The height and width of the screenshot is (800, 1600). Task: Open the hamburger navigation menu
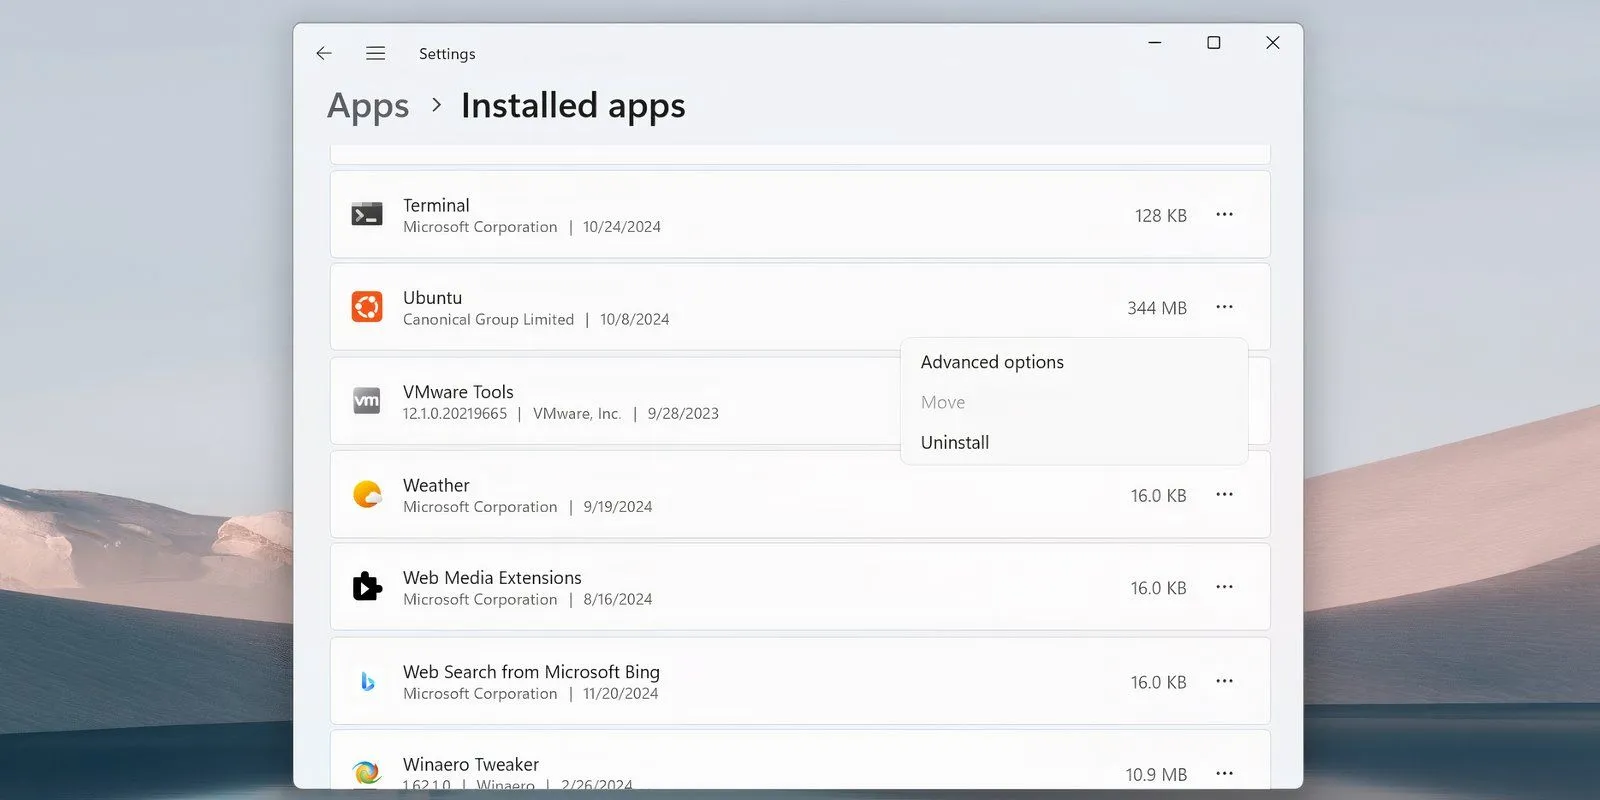(375, 53)
